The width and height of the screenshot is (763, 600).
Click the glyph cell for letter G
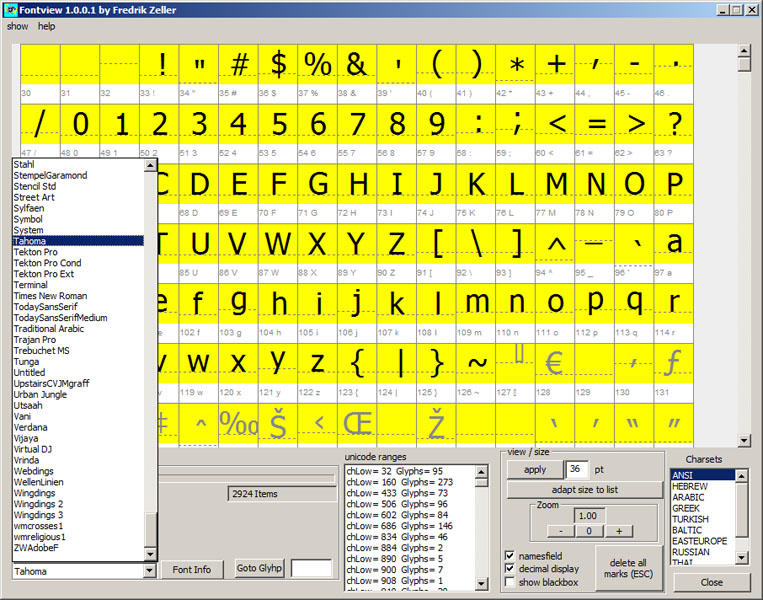(318, 184)
